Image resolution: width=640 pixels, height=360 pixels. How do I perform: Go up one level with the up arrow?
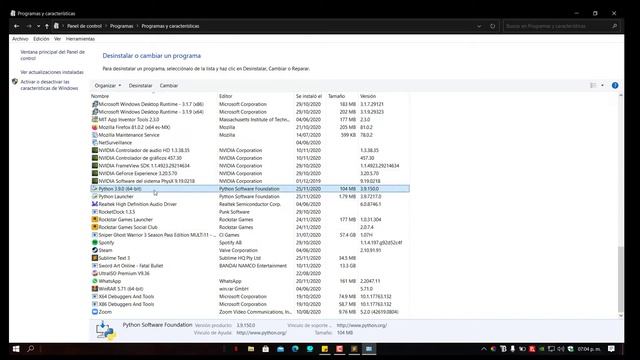pyautogui.click(x=47, y=26)
